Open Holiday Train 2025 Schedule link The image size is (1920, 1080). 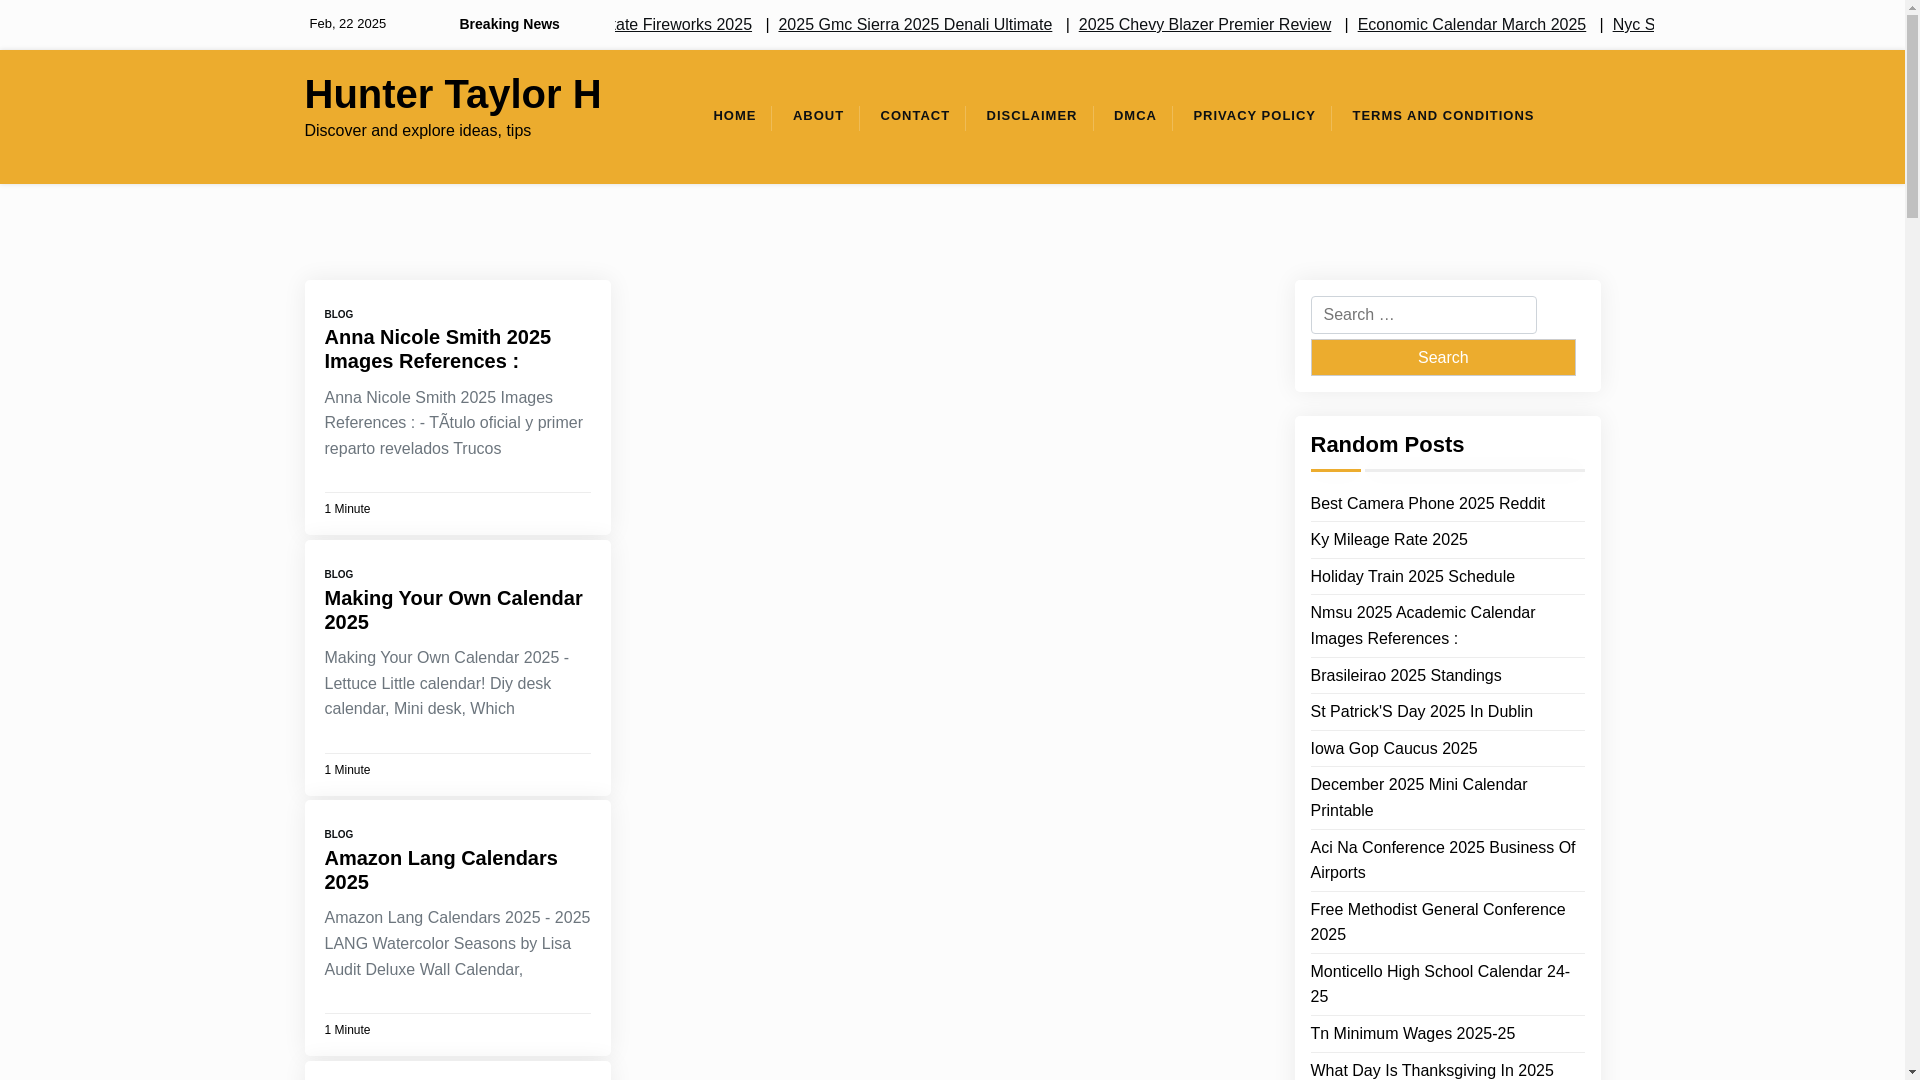tap(1412, 577)
